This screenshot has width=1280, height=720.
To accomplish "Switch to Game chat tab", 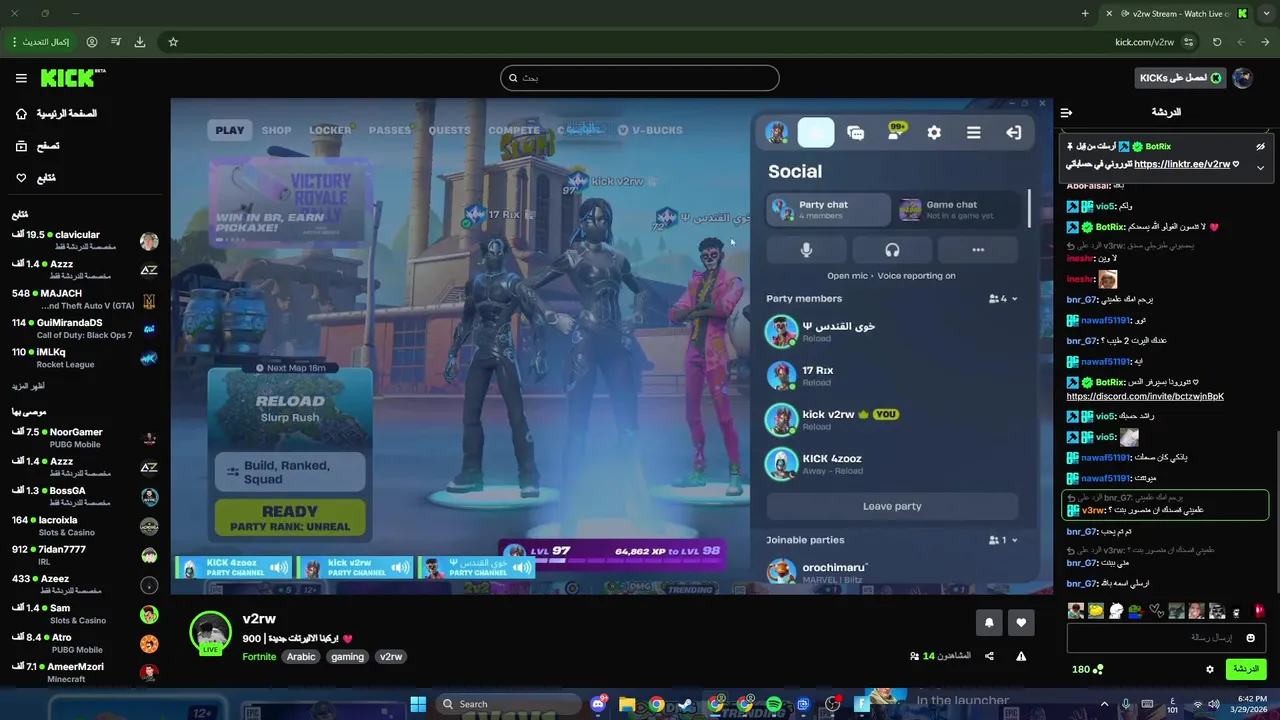I will [x=957, y=210].
